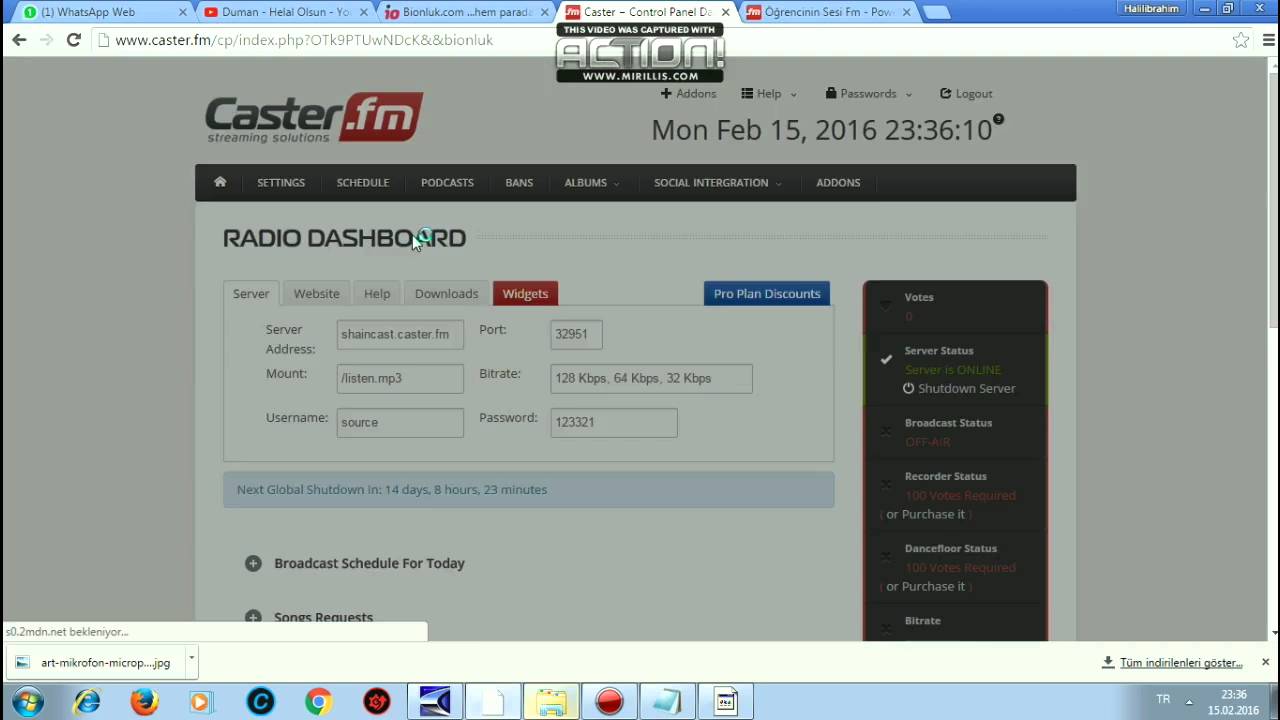Expand the Passwords dropdown

(x=869, y=93)
